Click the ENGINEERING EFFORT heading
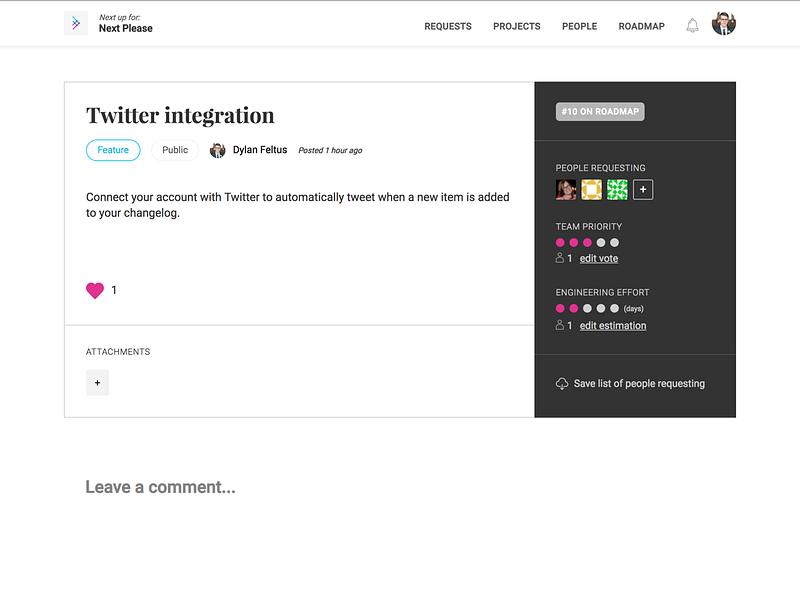 click(603, 292)
